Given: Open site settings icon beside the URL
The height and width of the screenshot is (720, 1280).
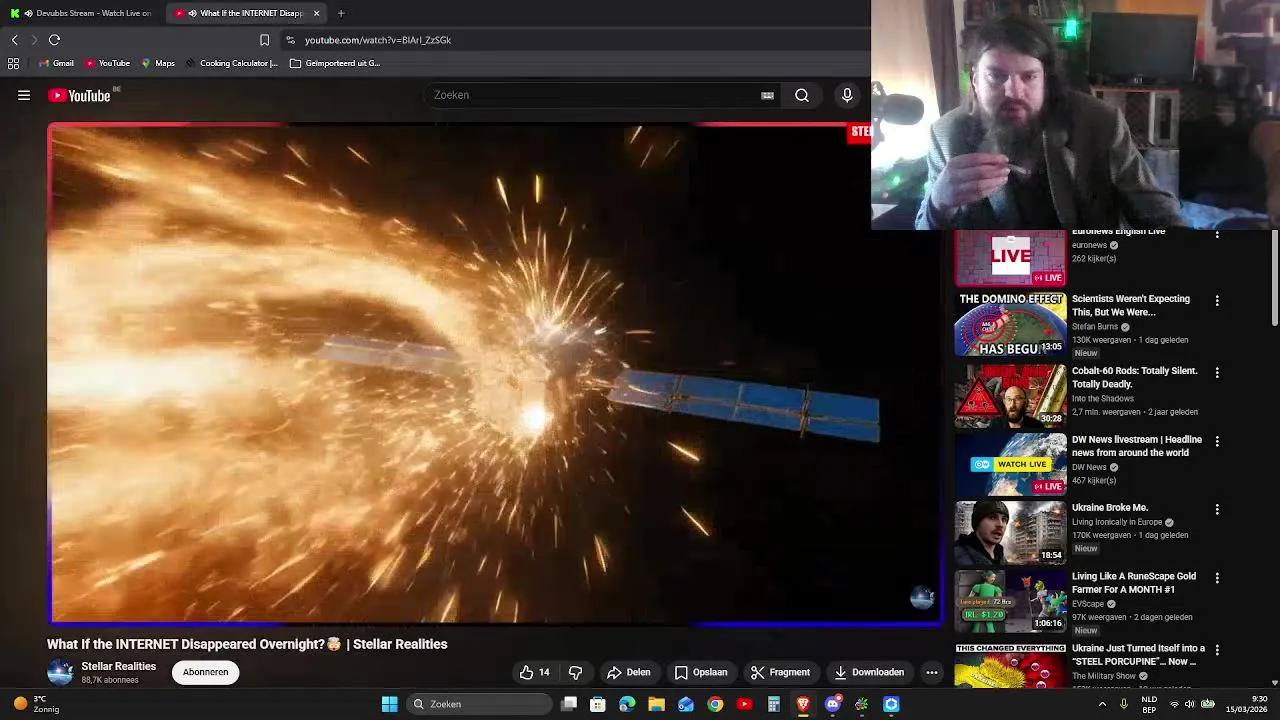Looking at the screenshot, I should (x=290, y=40).
